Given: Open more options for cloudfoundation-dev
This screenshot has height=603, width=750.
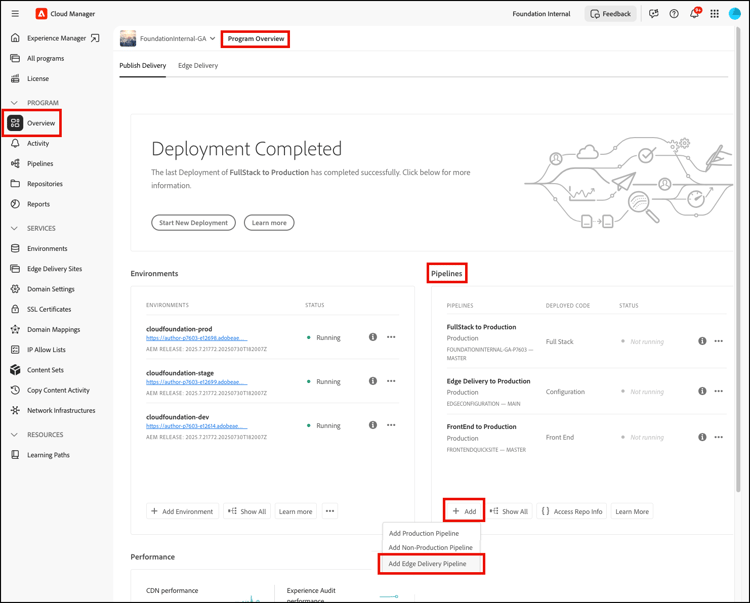Looking at the screenshot, I should pos(391,425).
